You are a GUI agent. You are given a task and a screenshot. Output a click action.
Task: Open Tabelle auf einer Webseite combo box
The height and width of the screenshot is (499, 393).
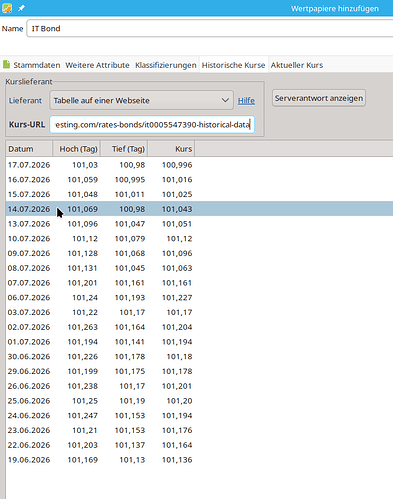pos(141,100)
